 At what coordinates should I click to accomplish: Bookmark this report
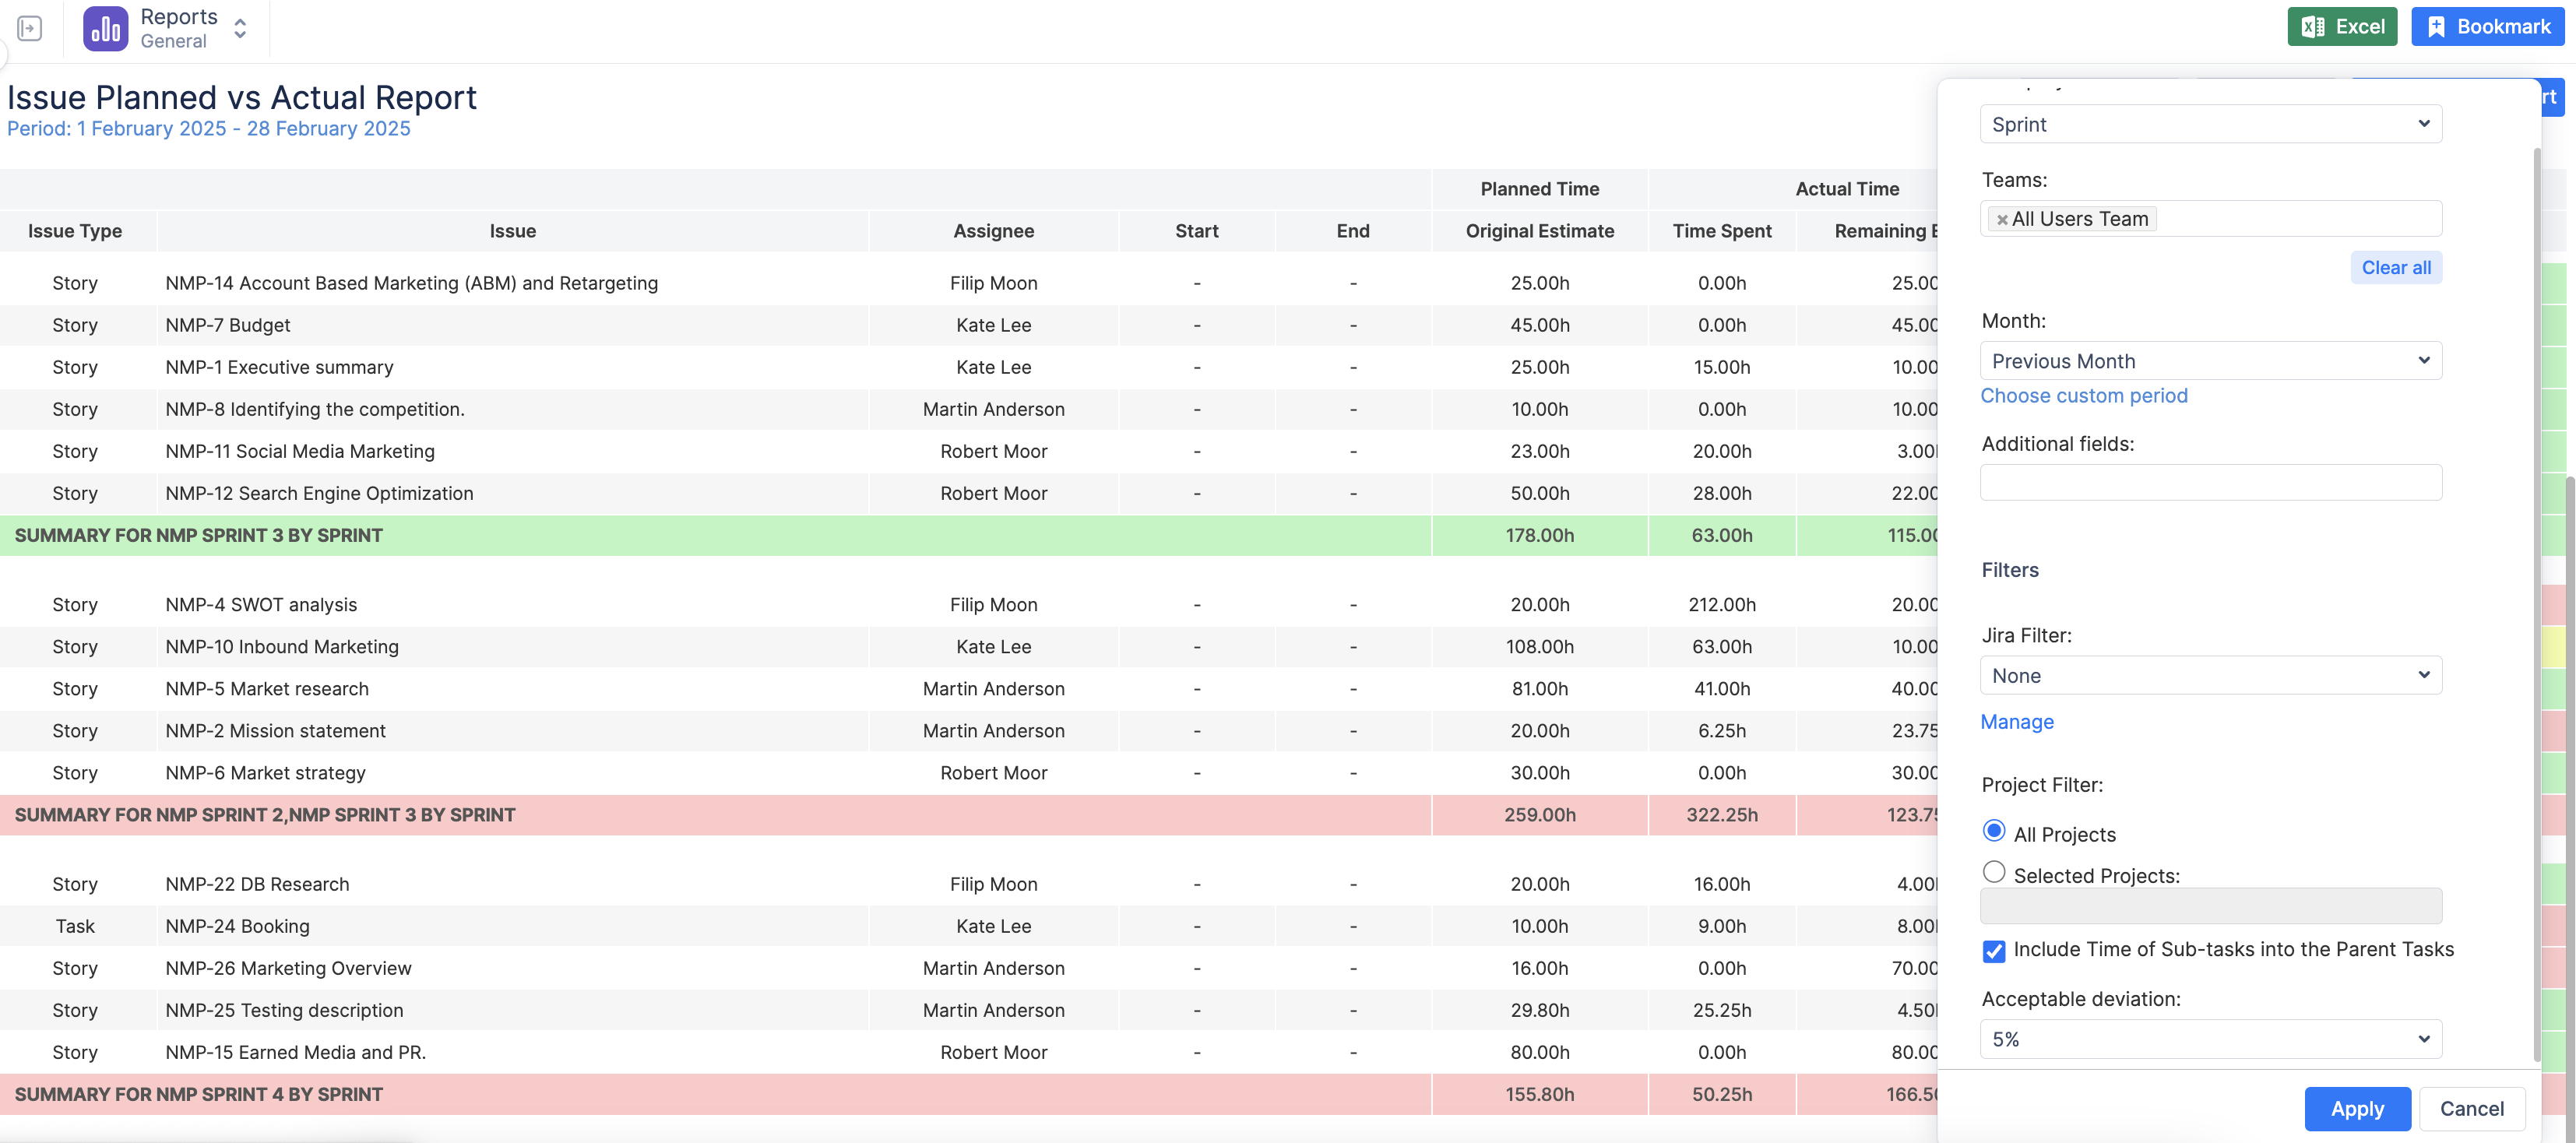pos(2487,26)
